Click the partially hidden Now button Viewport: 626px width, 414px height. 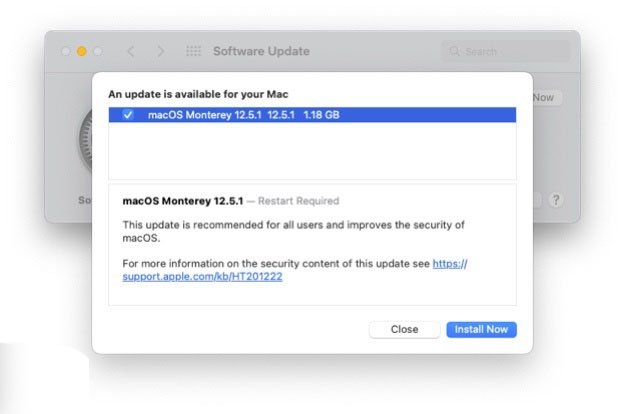[543, 98]
